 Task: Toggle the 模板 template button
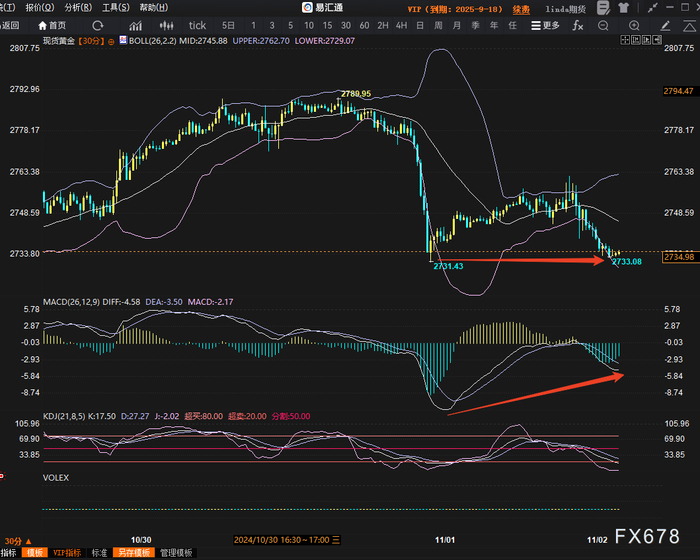pos(36,553)
